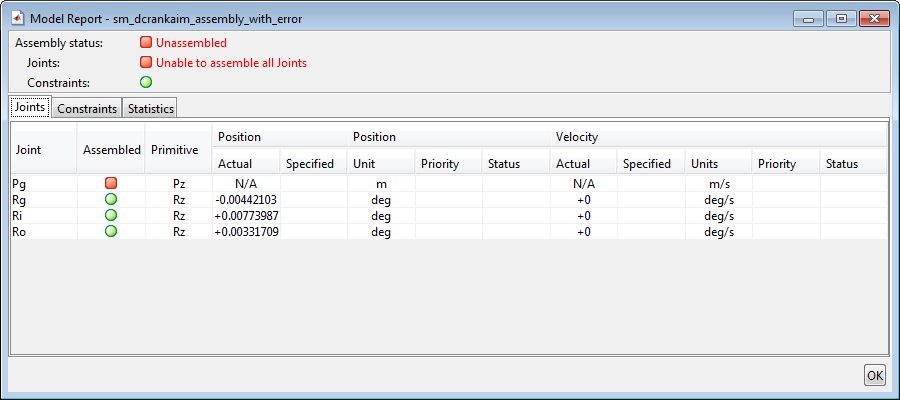The image size is (900, 400).
Task: Click Position Actual column header
Action: pos(246,164)
